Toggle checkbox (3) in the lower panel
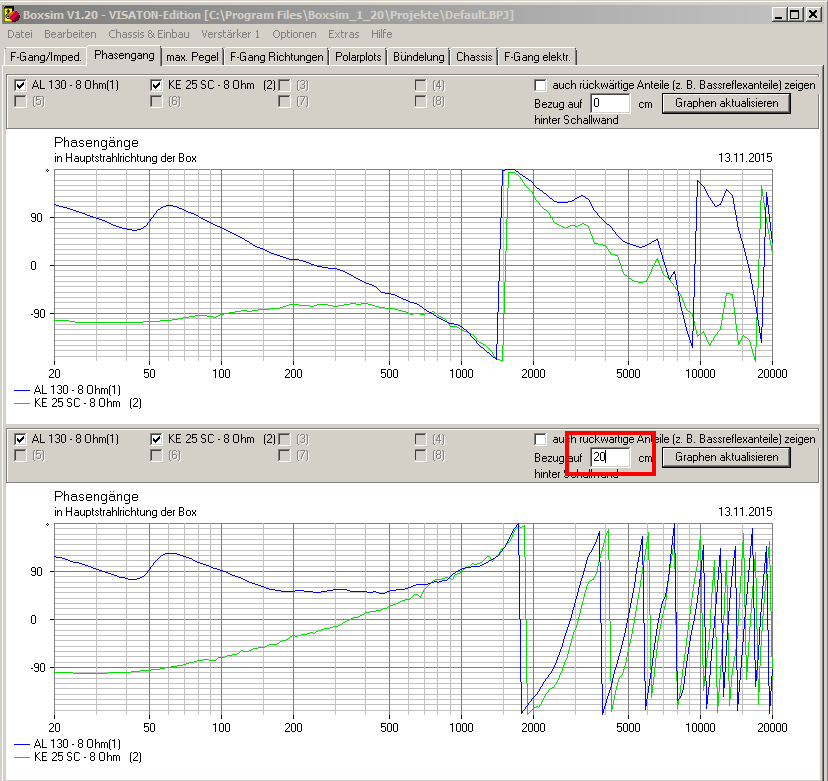828x781 pixels. (284, 439)
